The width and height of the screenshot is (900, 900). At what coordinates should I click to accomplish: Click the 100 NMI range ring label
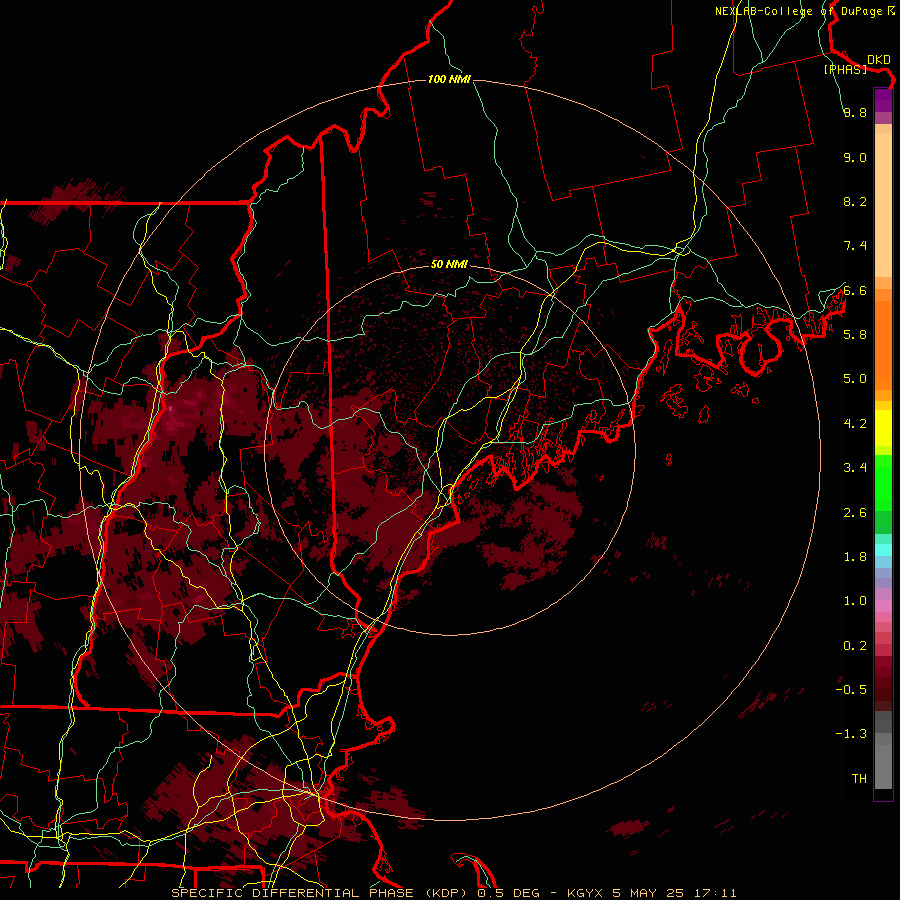tap(449, 79)
